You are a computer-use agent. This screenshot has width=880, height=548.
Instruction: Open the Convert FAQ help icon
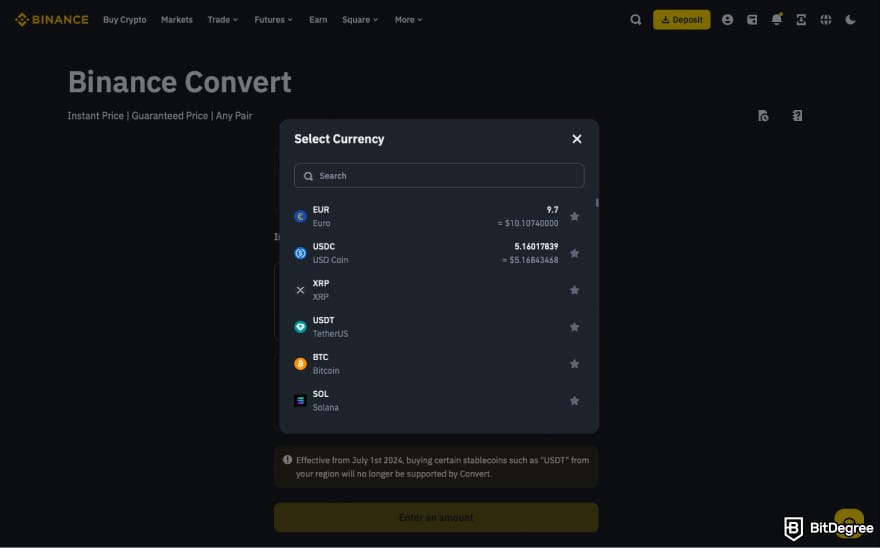797,116
